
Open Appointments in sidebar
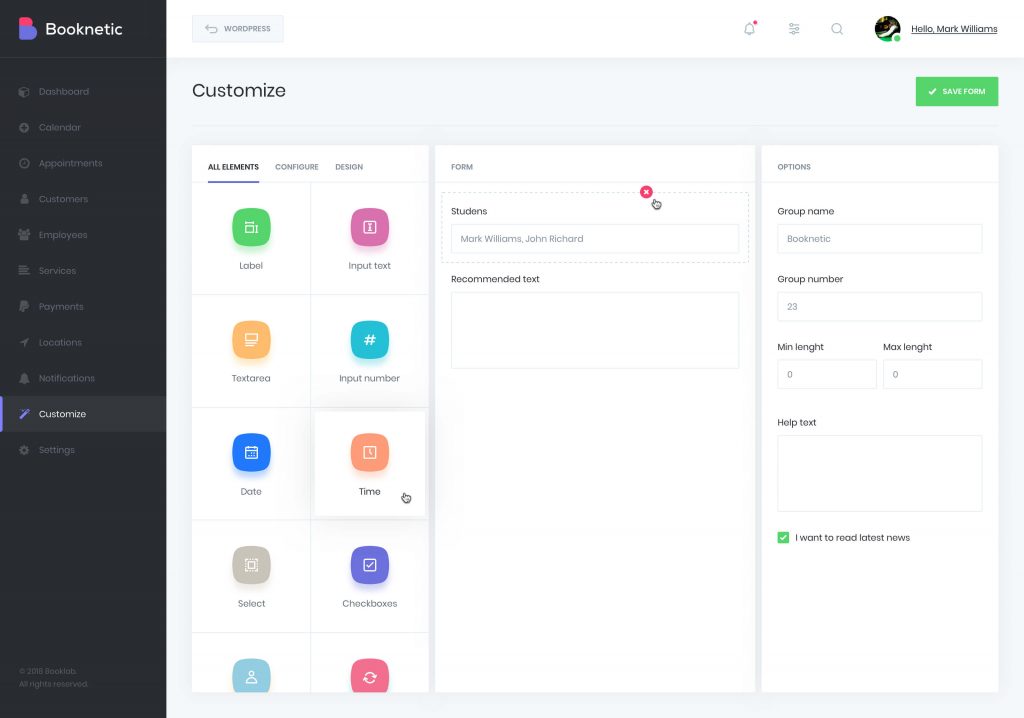pyautogui.click(x=70, y=163)
